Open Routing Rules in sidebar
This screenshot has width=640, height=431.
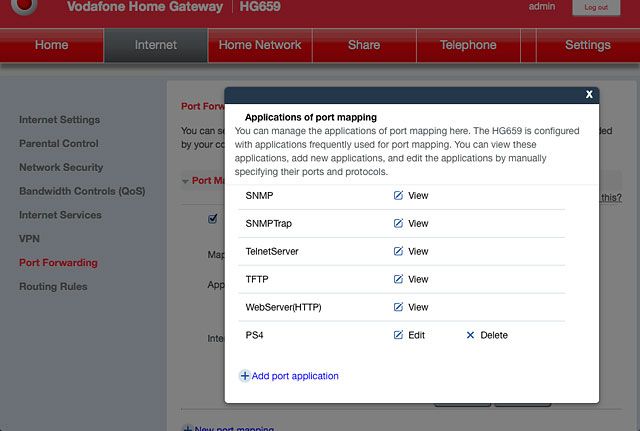coord(53,287)
